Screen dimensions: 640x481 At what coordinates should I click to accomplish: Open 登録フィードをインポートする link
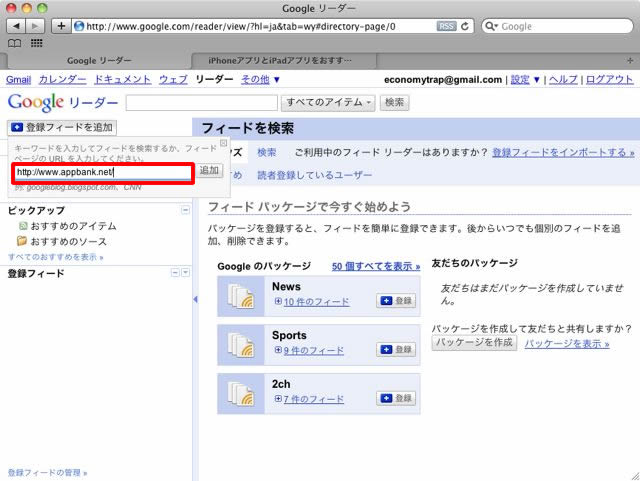tap(563, 152)
